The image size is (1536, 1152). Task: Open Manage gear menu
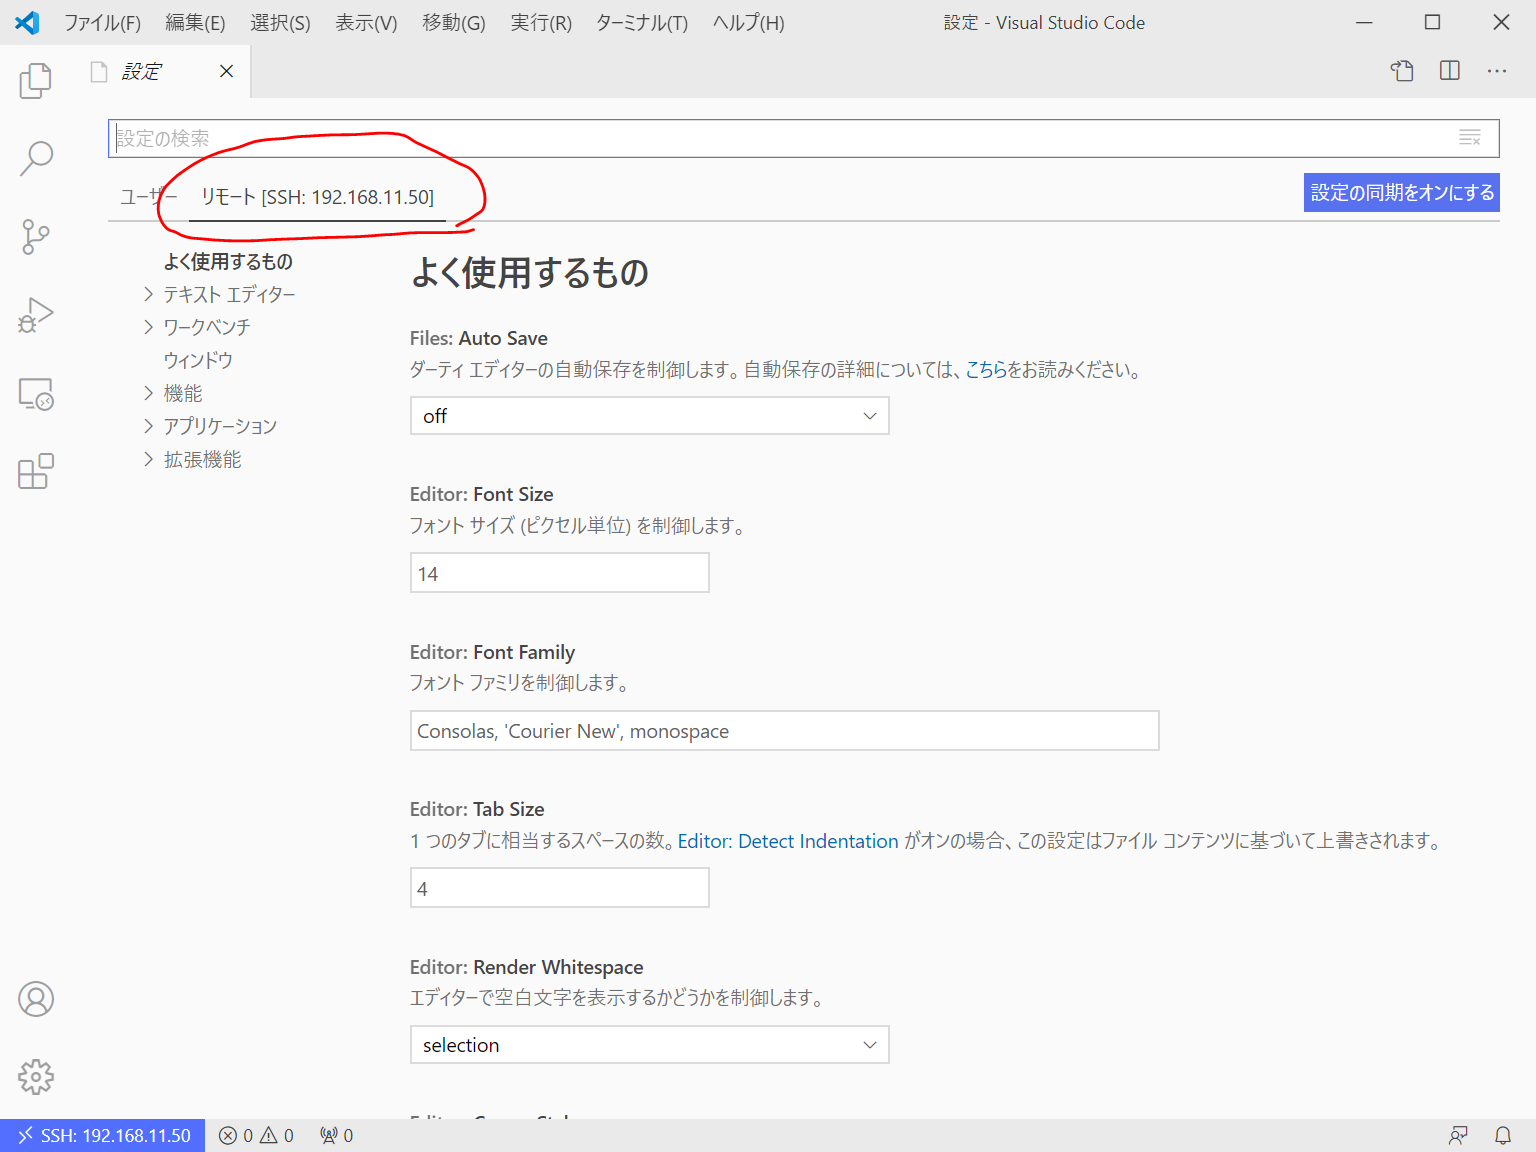click(x=36, y=1077)
